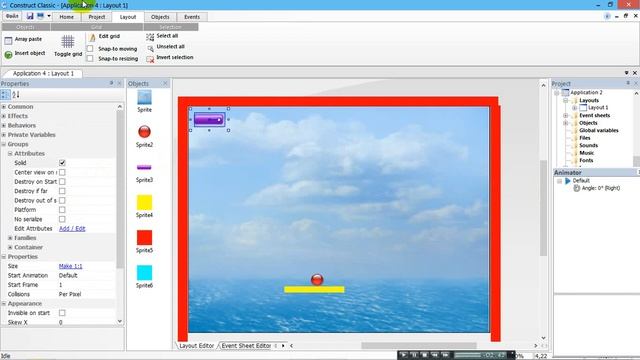Open the quick-access toolbar dropdown arrow

49,16
